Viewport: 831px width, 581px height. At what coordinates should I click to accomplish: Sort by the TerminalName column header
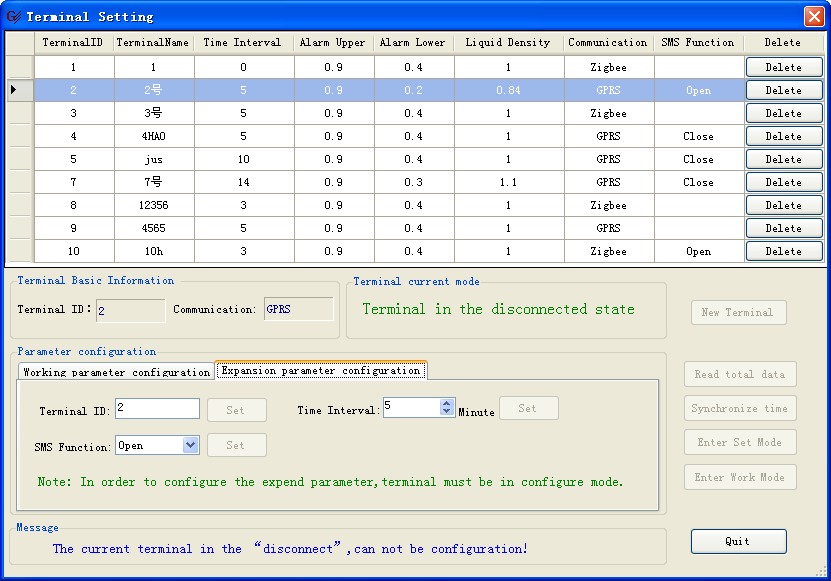pos(153,43)
